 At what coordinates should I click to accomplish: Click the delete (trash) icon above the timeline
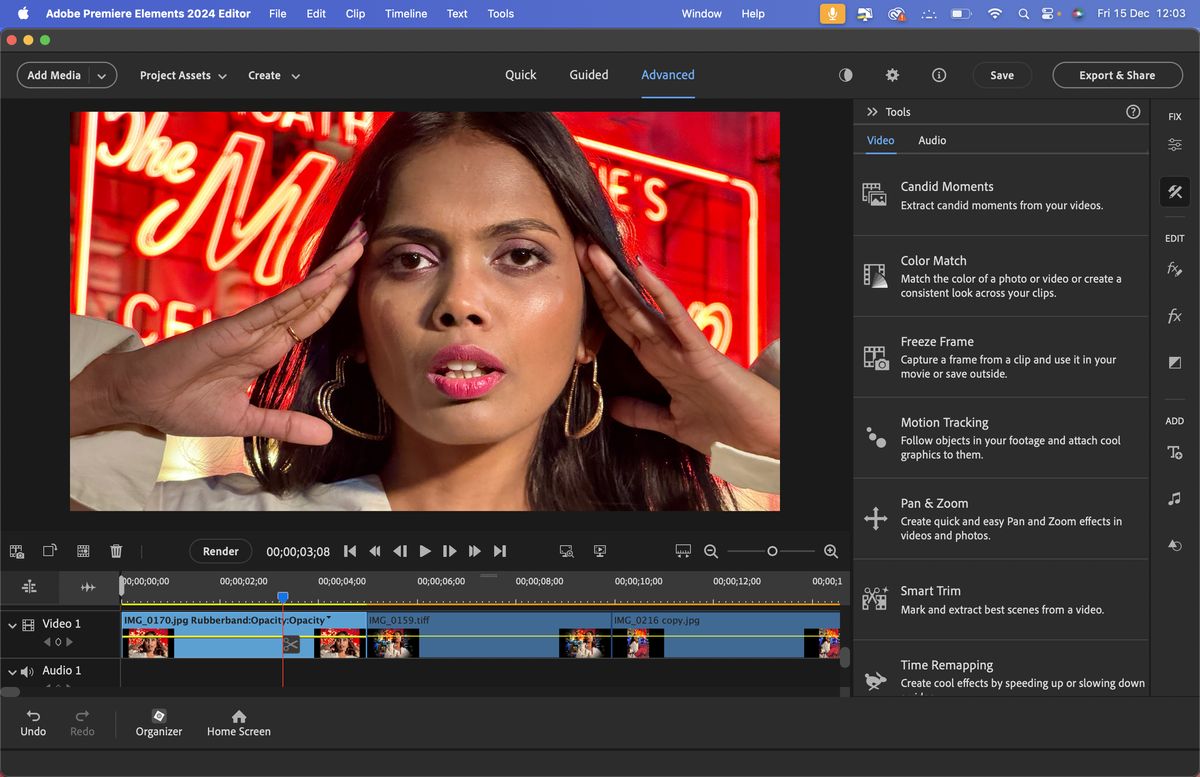(116, 550)
